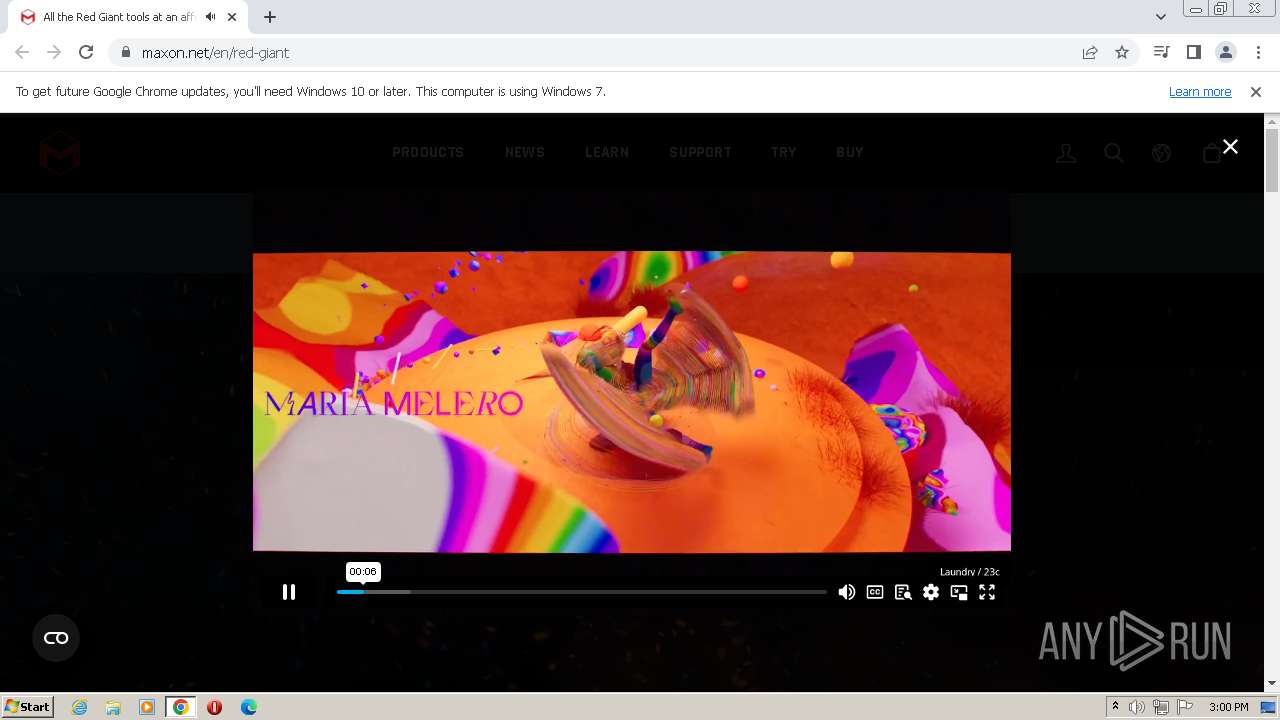
Task: Open the PRODUCTS menu
Action: click(428, 152)
